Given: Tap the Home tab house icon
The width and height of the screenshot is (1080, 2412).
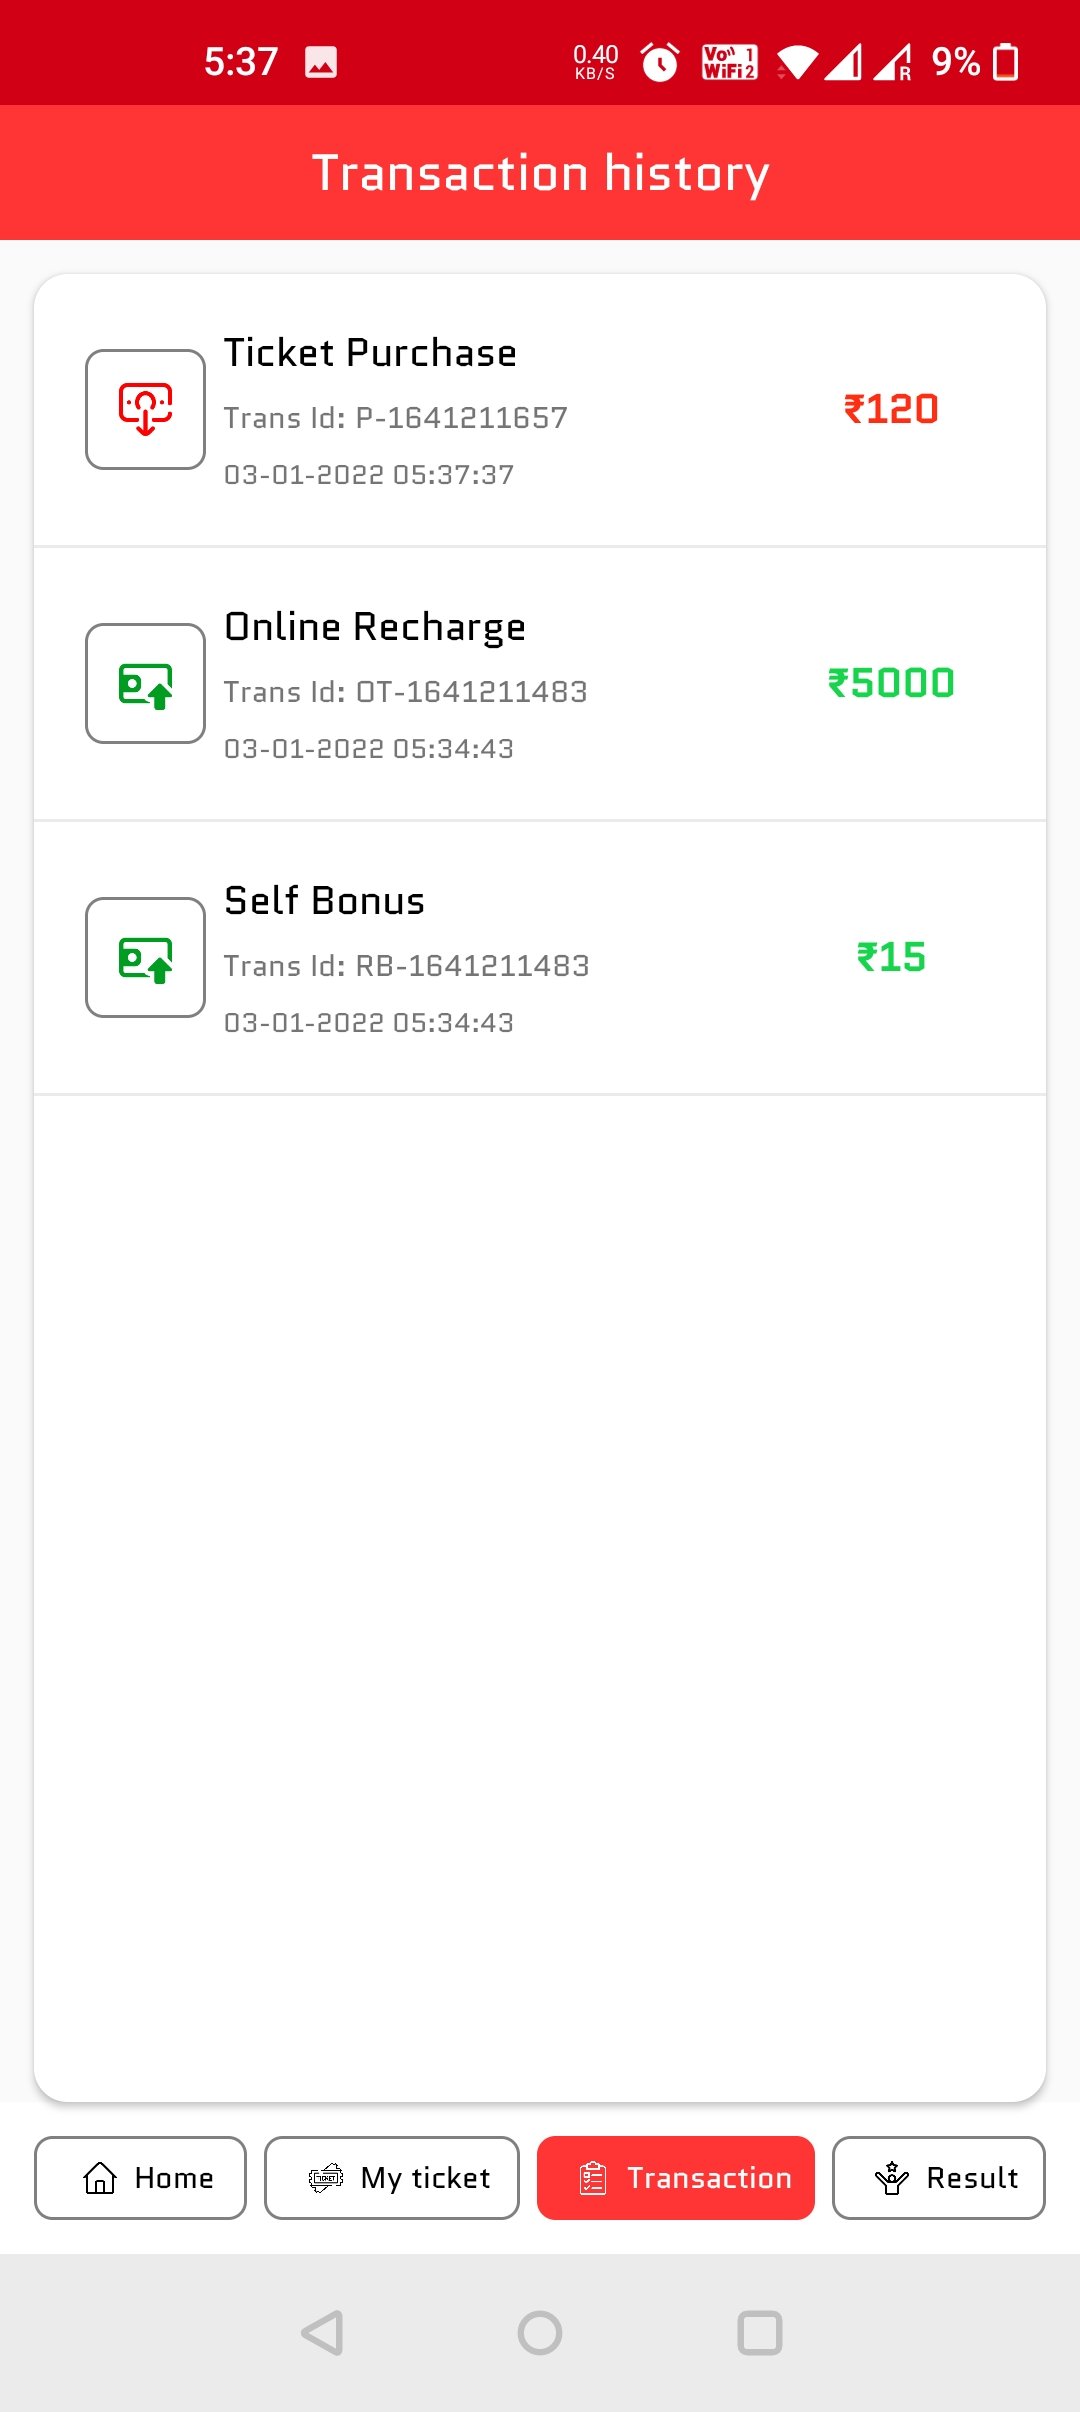Looking at the screenshot, I should click(x=100, y=2177).
